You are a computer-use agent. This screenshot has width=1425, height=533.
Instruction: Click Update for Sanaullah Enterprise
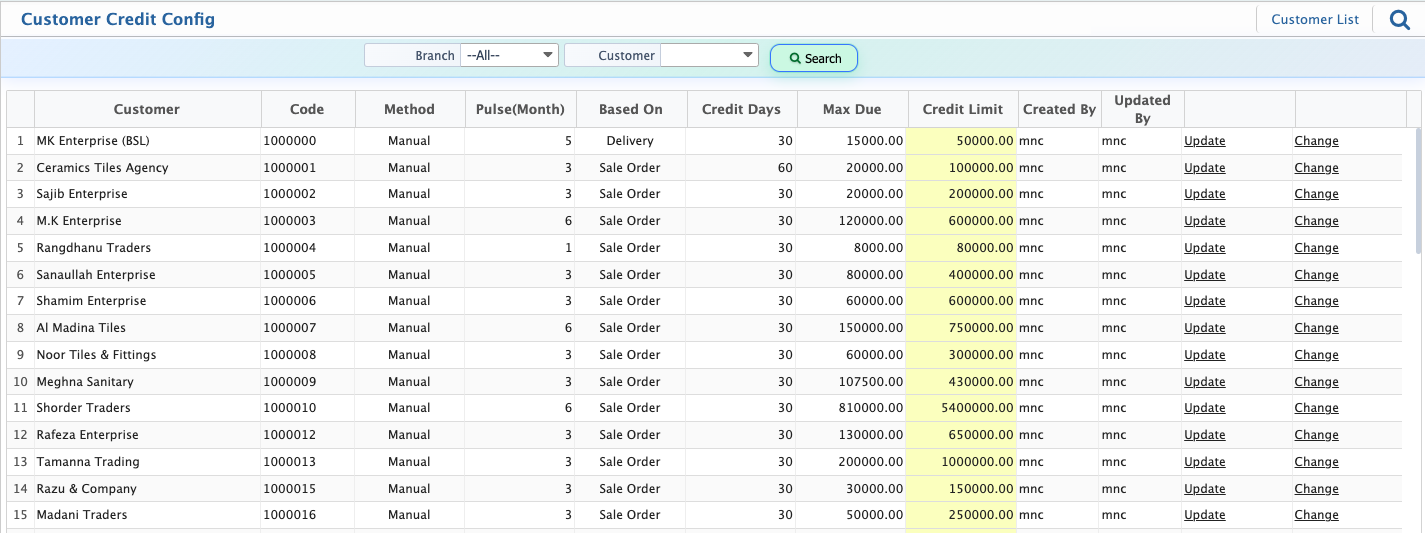tap(1205, 275)
